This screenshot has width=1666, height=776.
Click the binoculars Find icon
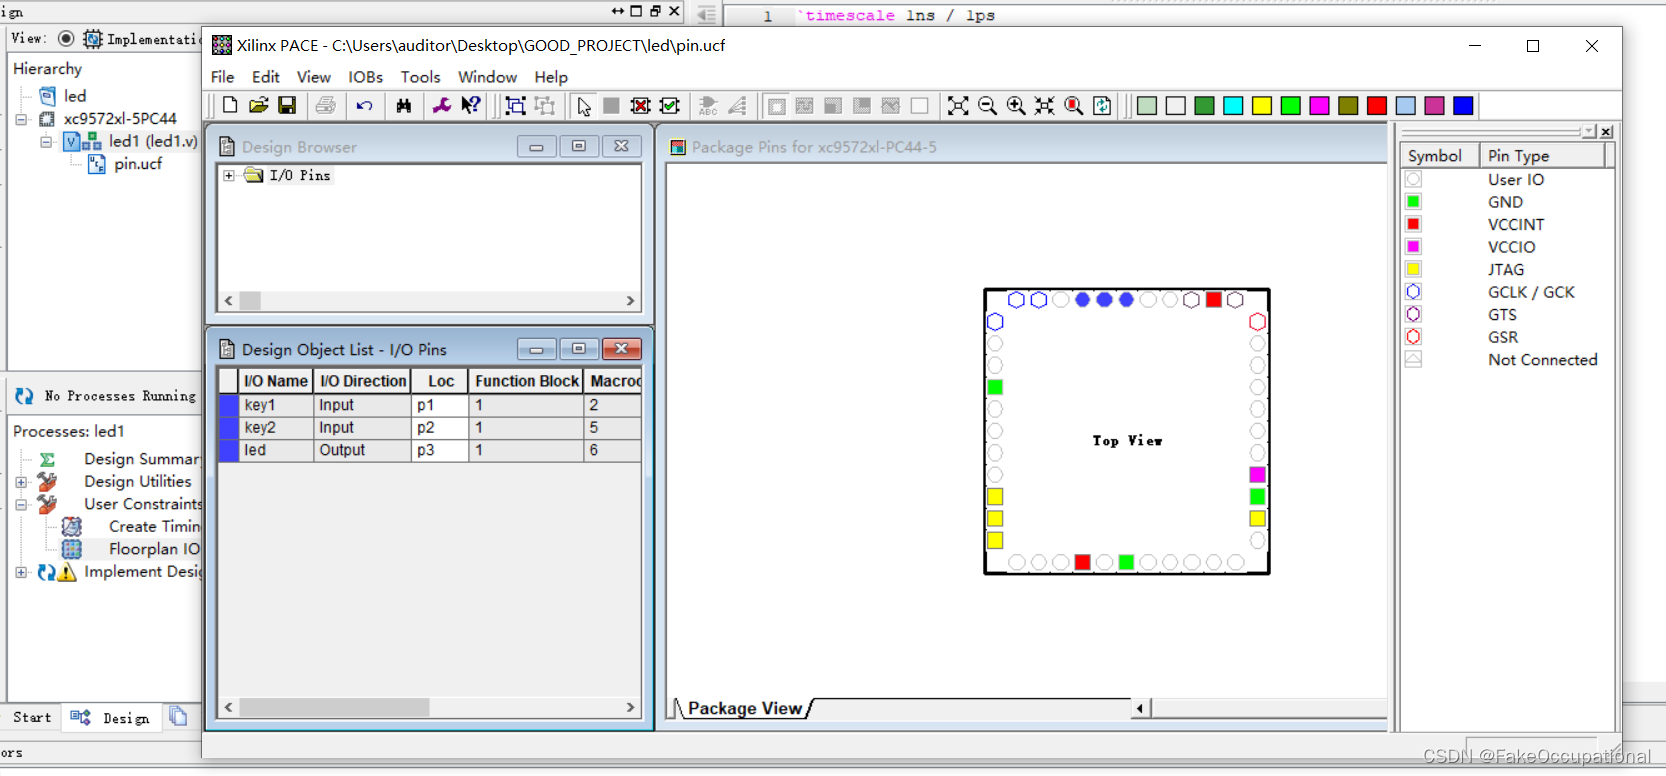point(404,105)
